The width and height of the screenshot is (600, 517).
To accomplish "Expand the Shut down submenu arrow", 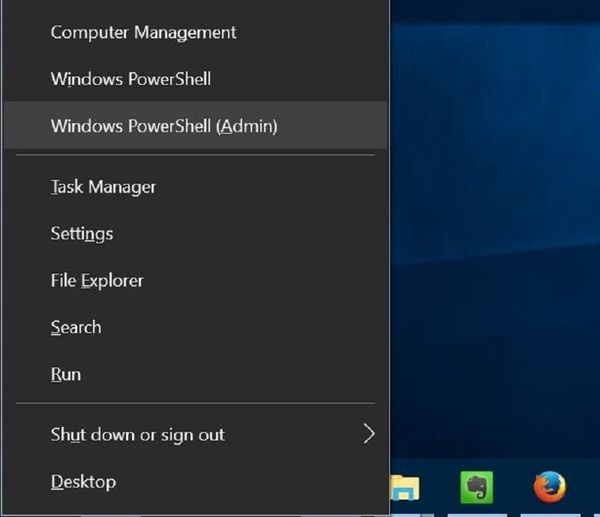I will click(368, 434).
